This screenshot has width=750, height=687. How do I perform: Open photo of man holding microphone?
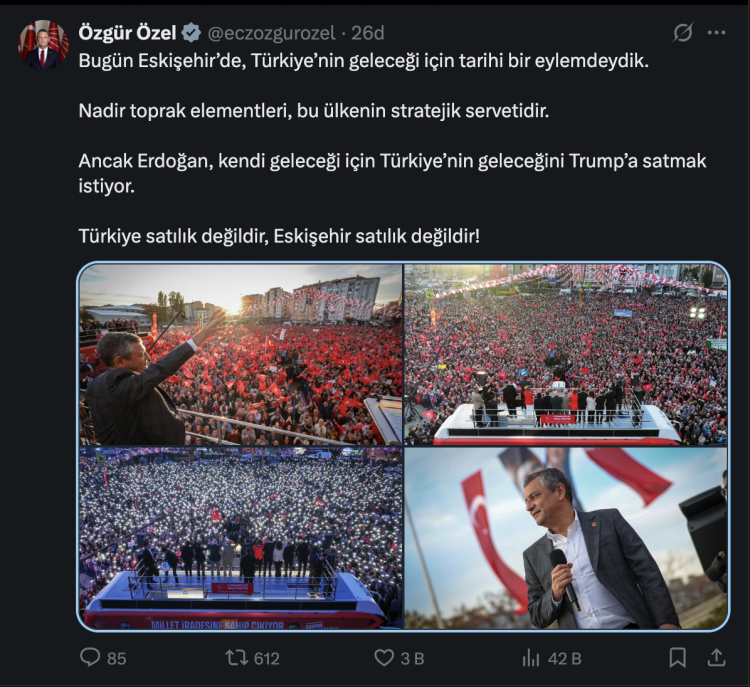click(x=566, y=538)
